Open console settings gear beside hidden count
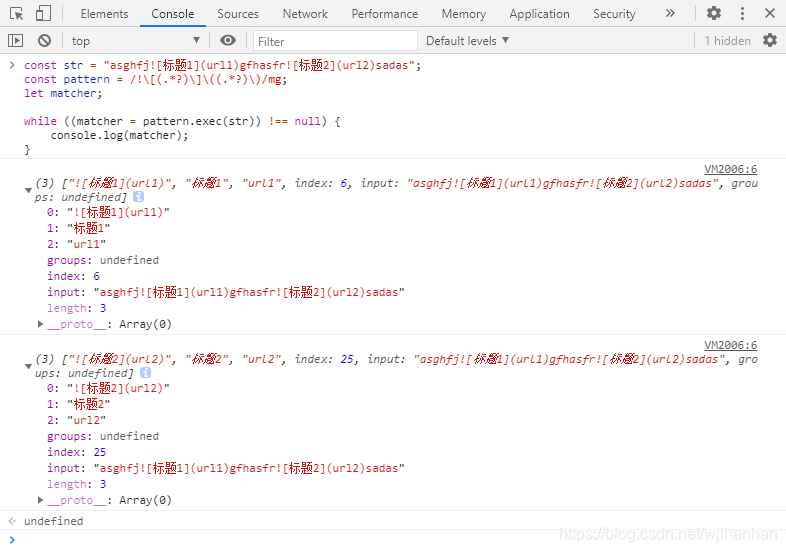This screenshot has height=552, width=786. (x=770, y=40)
